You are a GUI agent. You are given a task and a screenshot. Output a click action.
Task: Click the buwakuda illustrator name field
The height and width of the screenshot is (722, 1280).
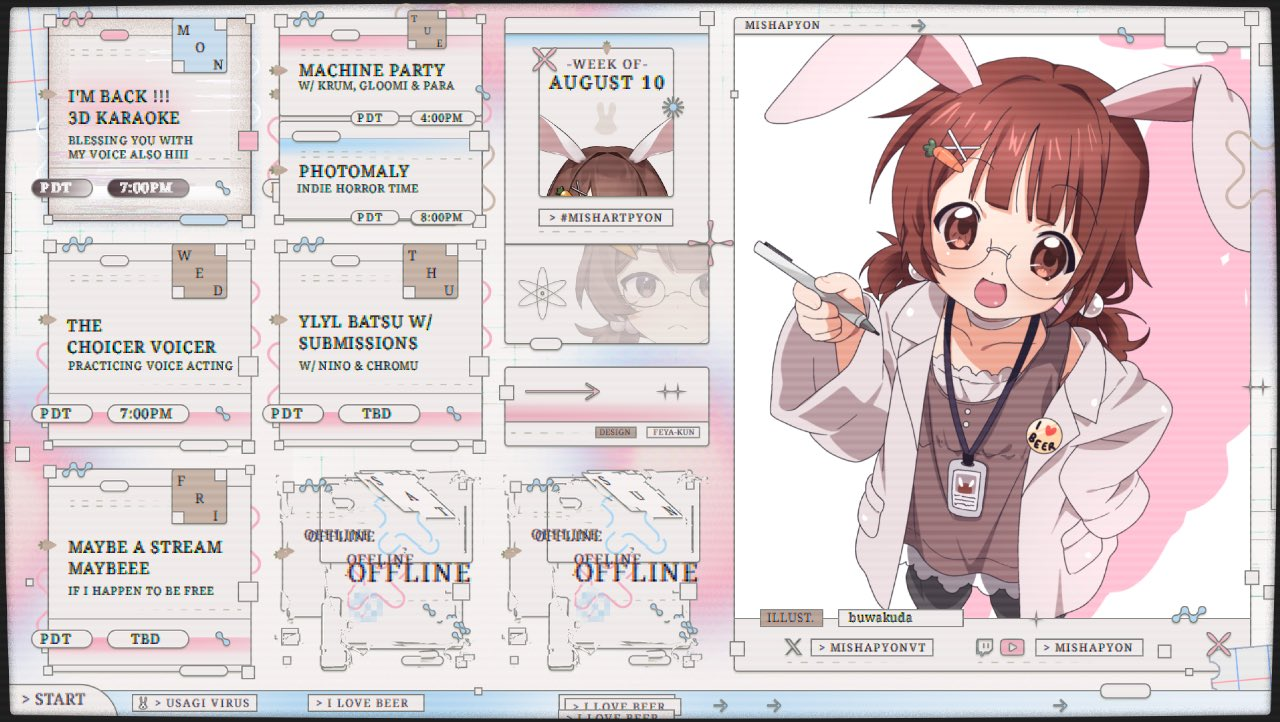tap(899, 618)
